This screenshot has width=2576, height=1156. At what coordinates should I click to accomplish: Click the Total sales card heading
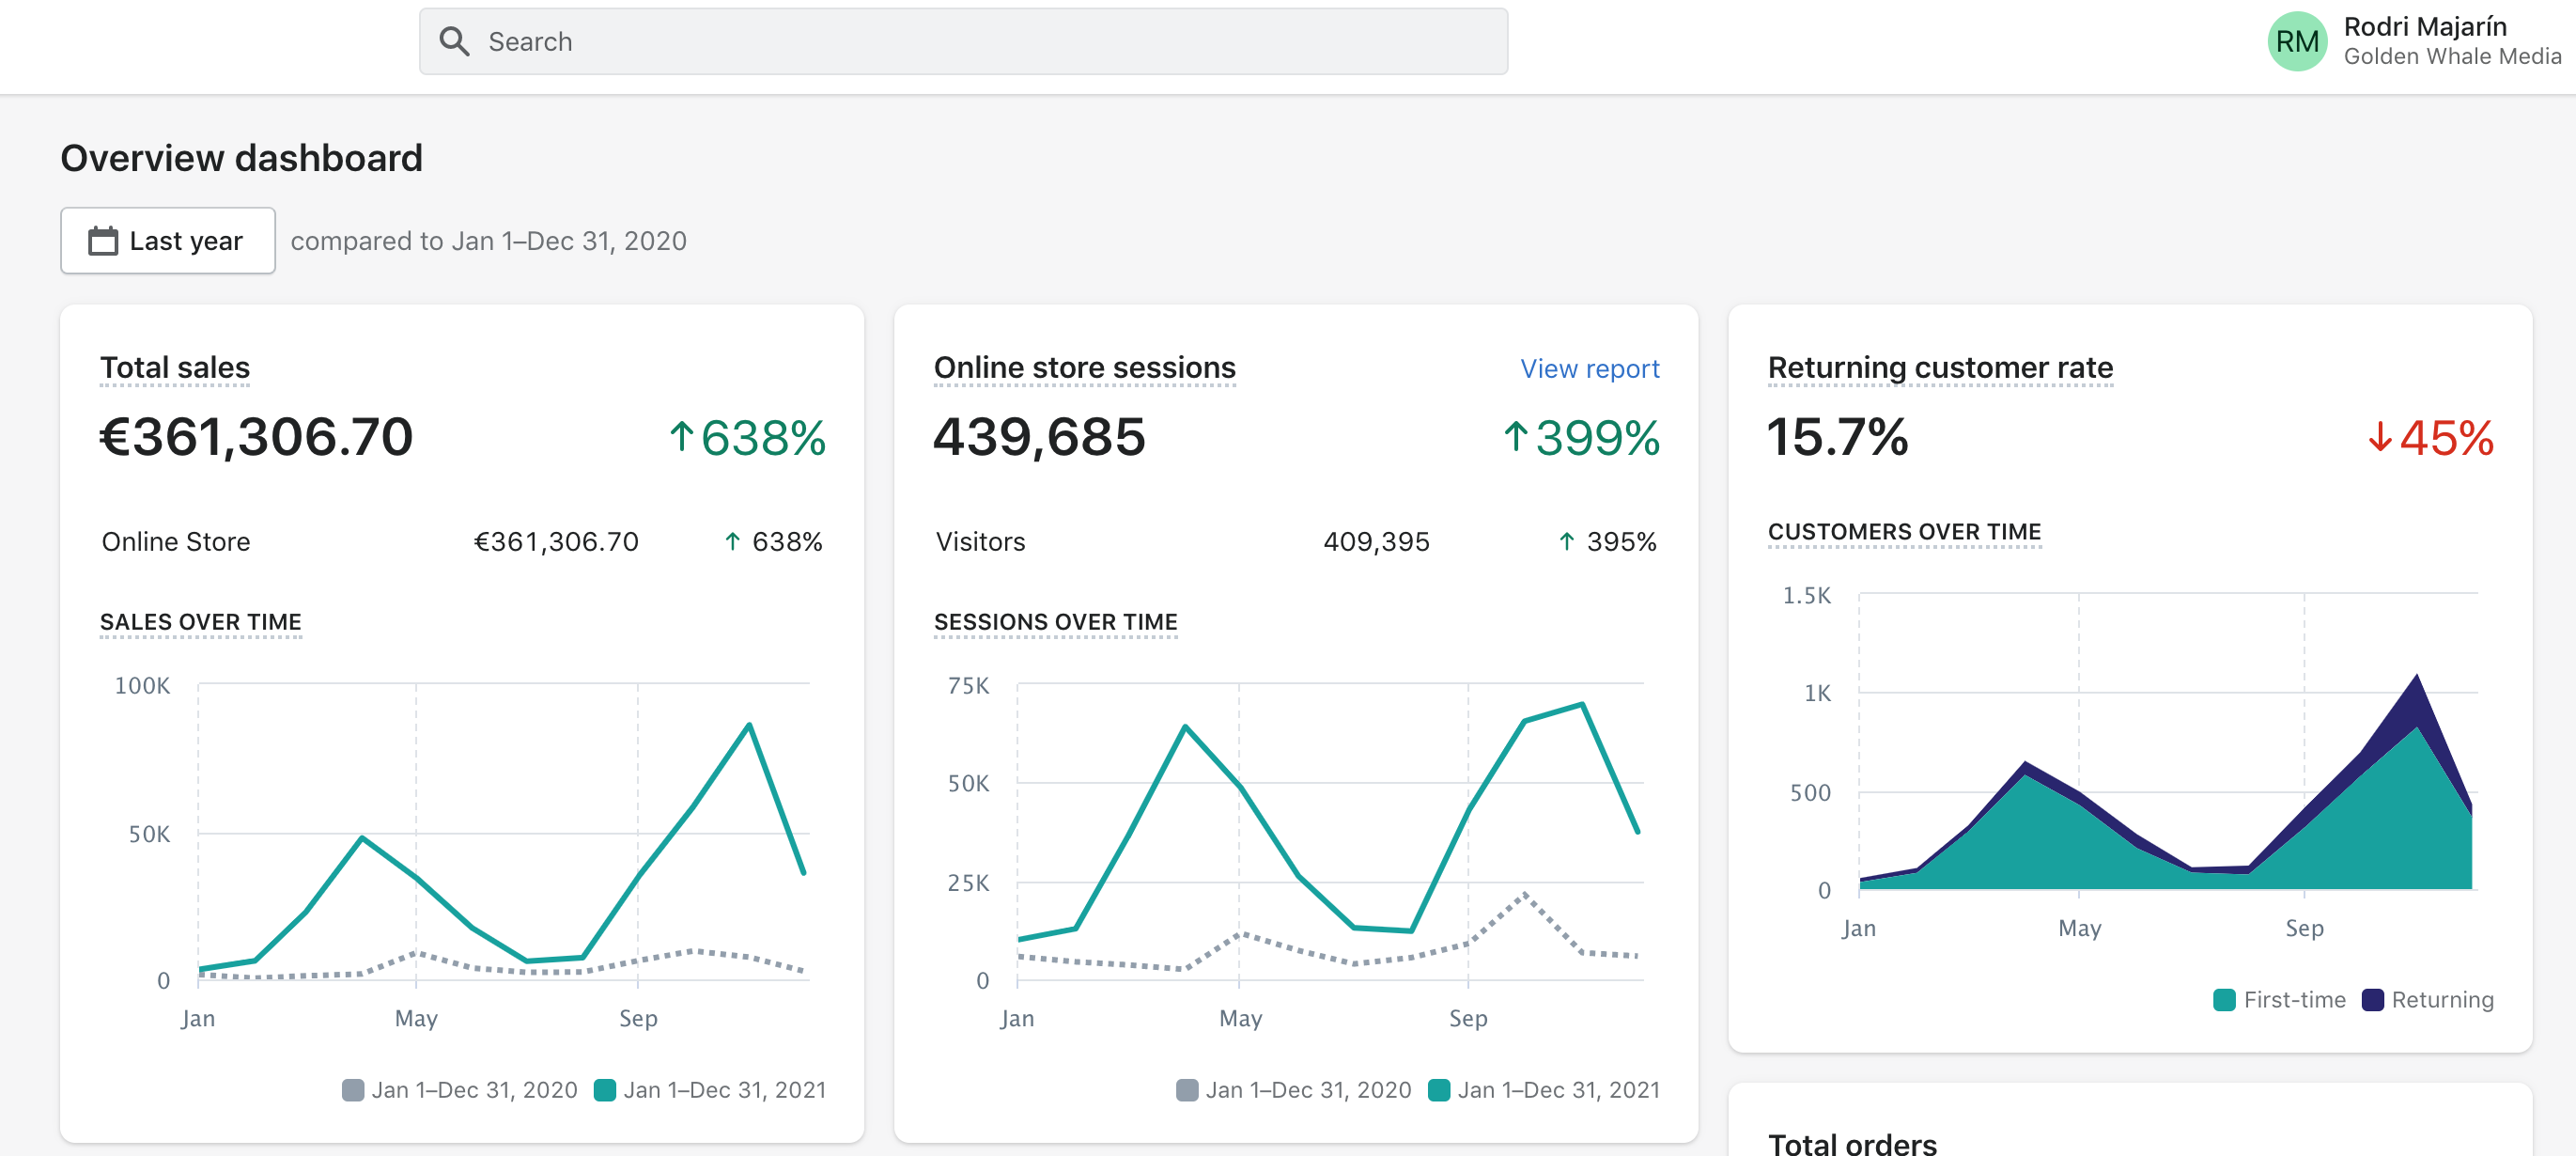pos(175,368)
